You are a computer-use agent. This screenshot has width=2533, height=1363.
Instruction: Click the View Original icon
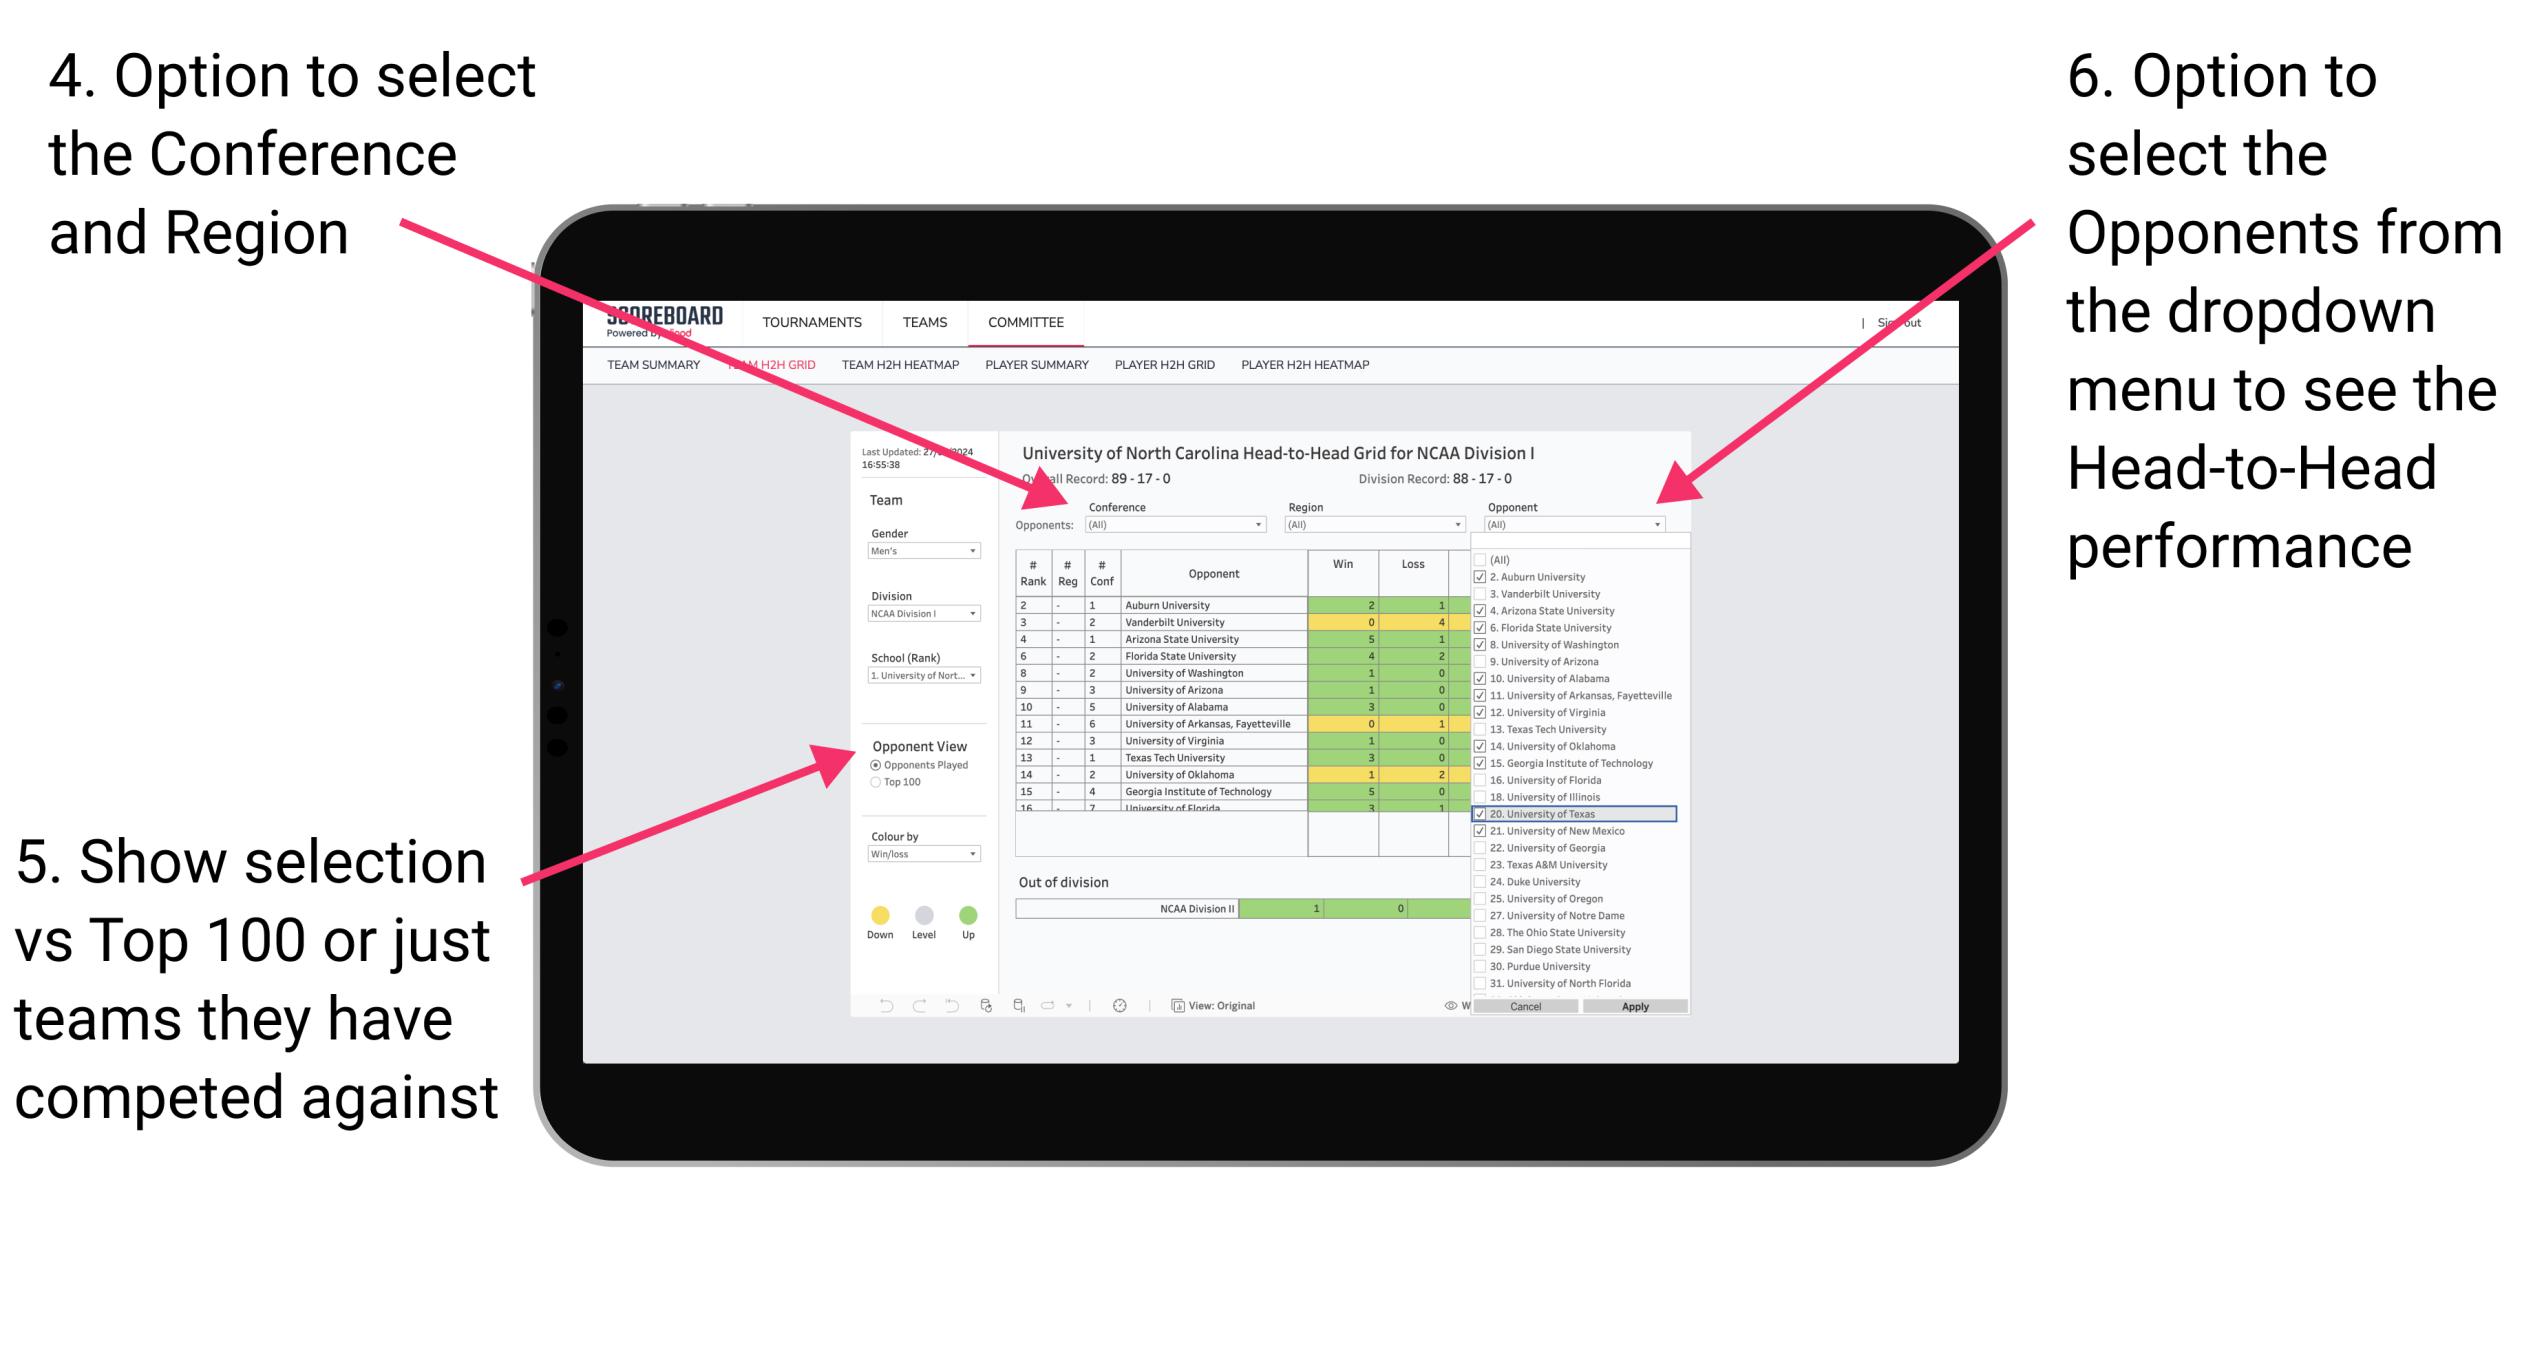click(1170, 1005)
